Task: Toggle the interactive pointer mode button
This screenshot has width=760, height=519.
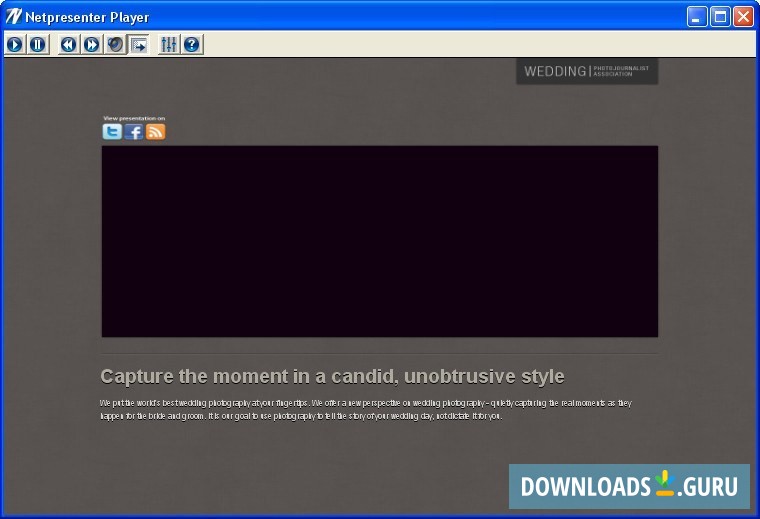Action: tap(139, 45)
